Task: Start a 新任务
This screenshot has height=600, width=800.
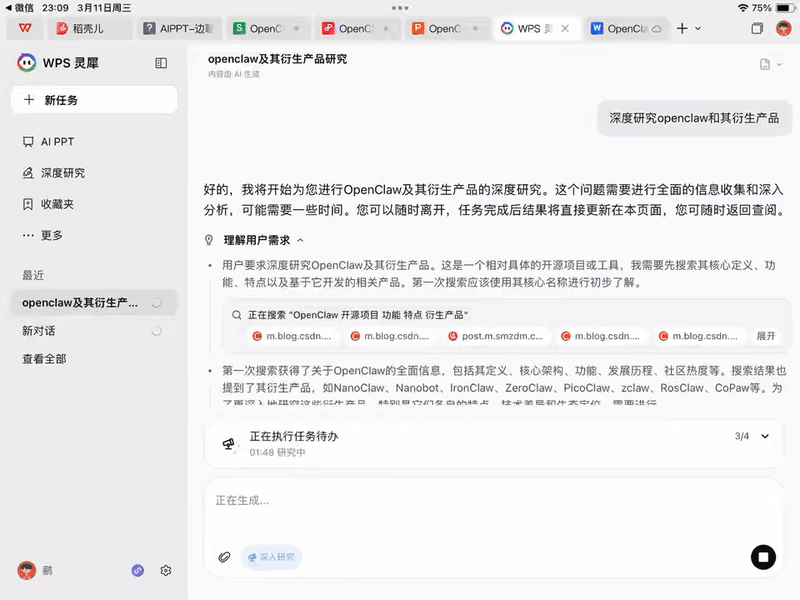Action: (x=94, y=100)
